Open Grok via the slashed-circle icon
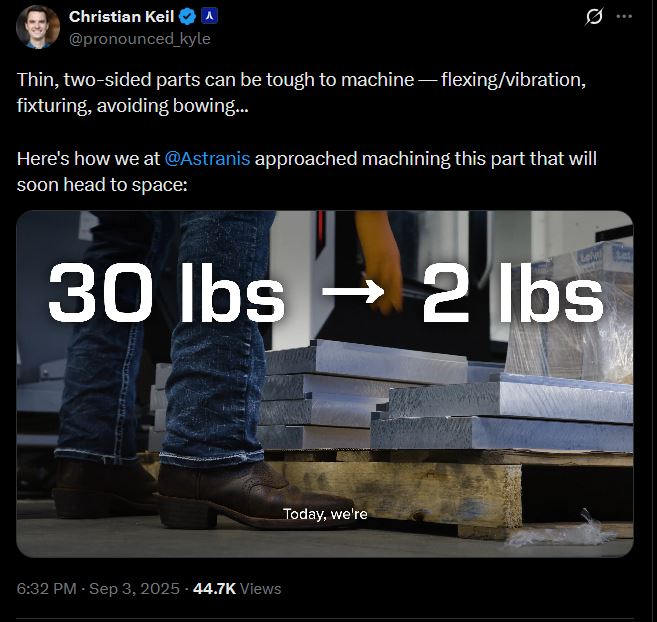657x622 pixels. [593, 17]
